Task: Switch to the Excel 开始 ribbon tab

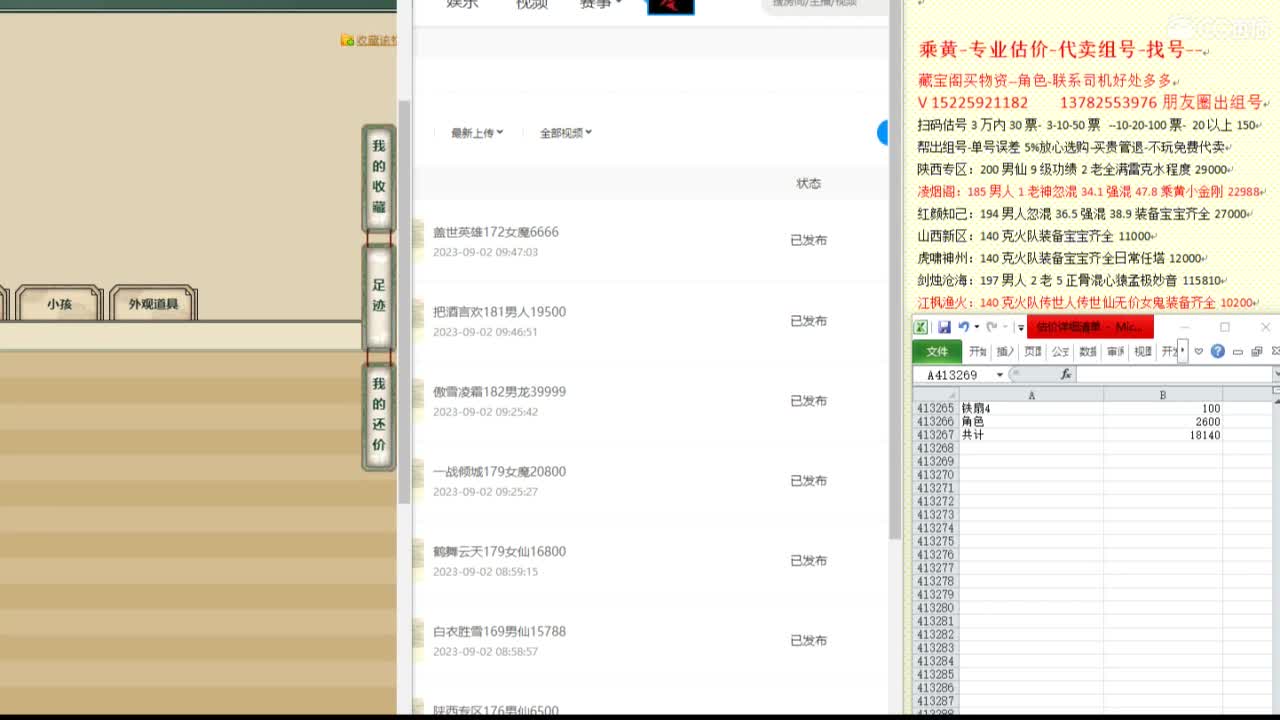Action: pos(977,352)
